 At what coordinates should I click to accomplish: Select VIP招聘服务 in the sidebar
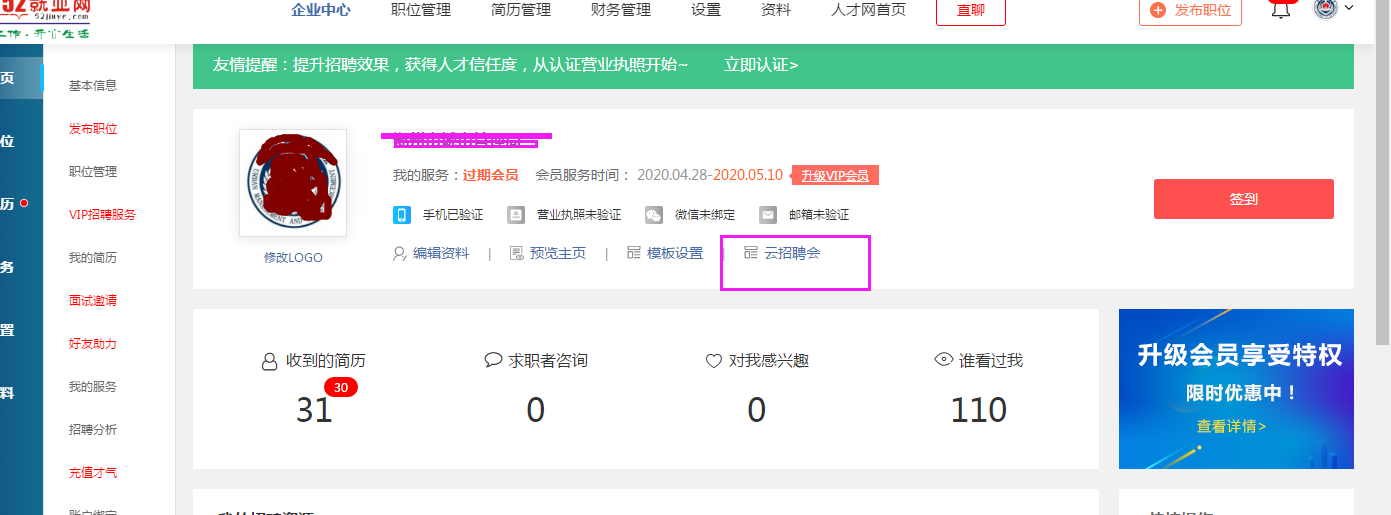coord(102,215)
